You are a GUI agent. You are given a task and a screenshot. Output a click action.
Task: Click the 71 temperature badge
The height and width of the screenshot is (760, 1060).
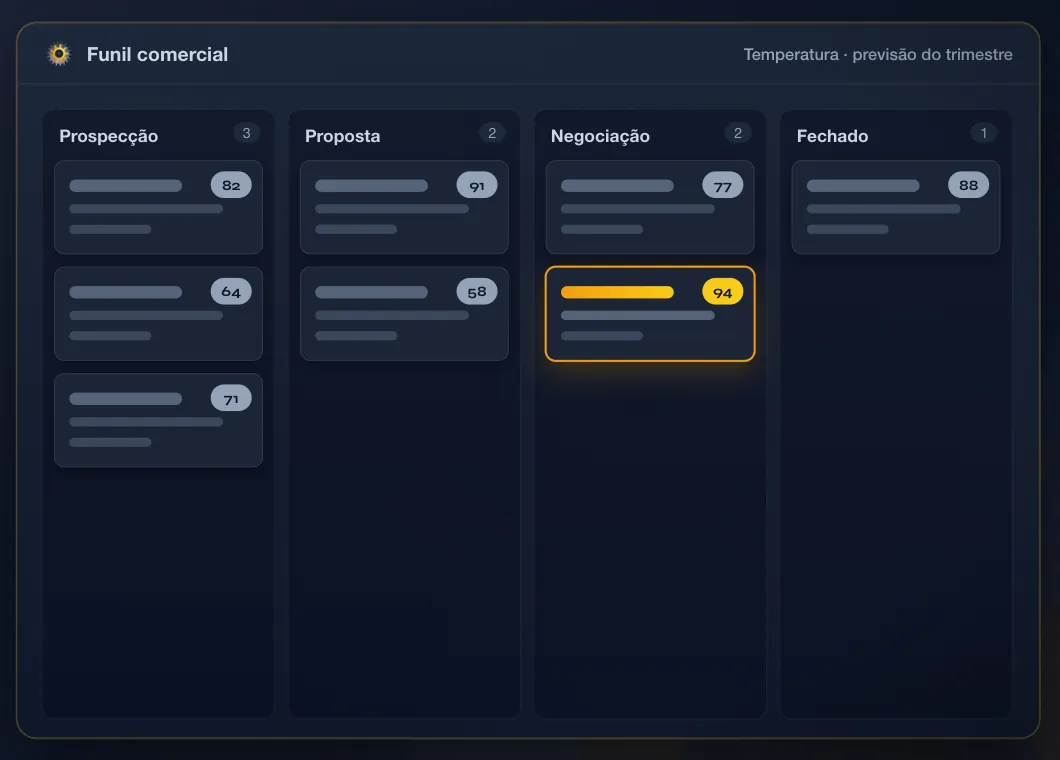231,398
